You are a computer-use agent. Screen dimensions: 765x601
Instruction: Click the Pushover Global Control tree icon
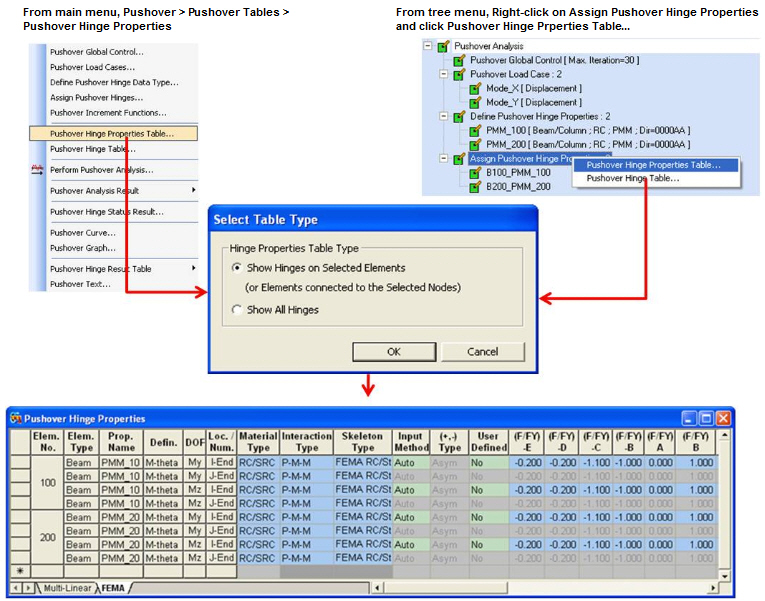[x=459, y=60]
